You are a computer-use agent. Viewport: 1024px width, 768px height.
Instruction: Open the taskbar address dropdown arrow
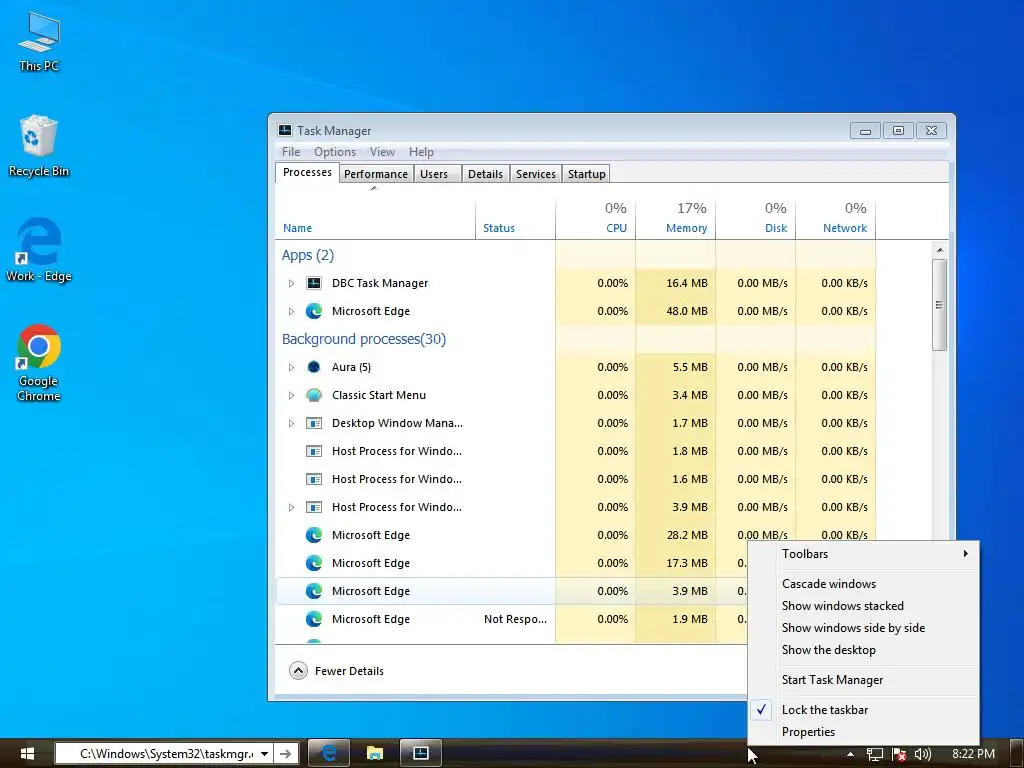point(264,754)
